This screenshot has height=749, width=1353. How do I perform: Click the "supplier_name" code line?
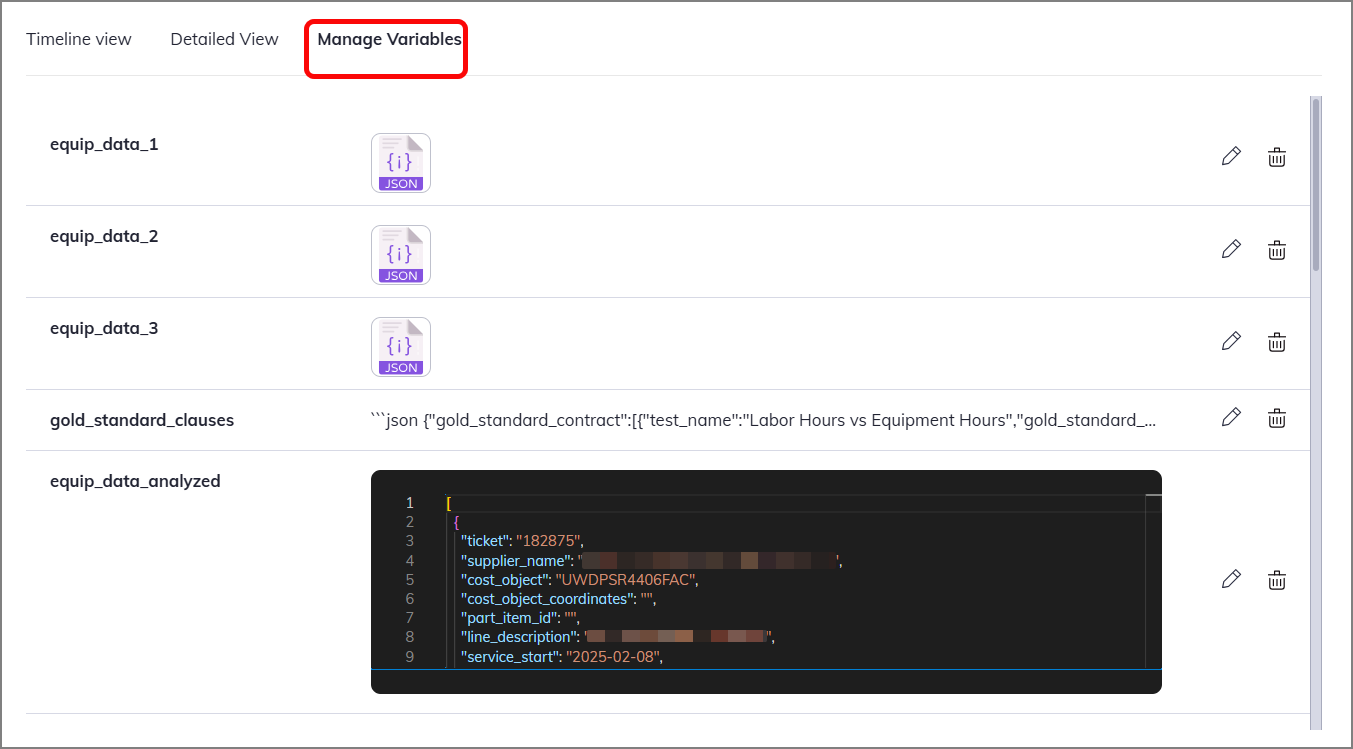click(651, 560)
